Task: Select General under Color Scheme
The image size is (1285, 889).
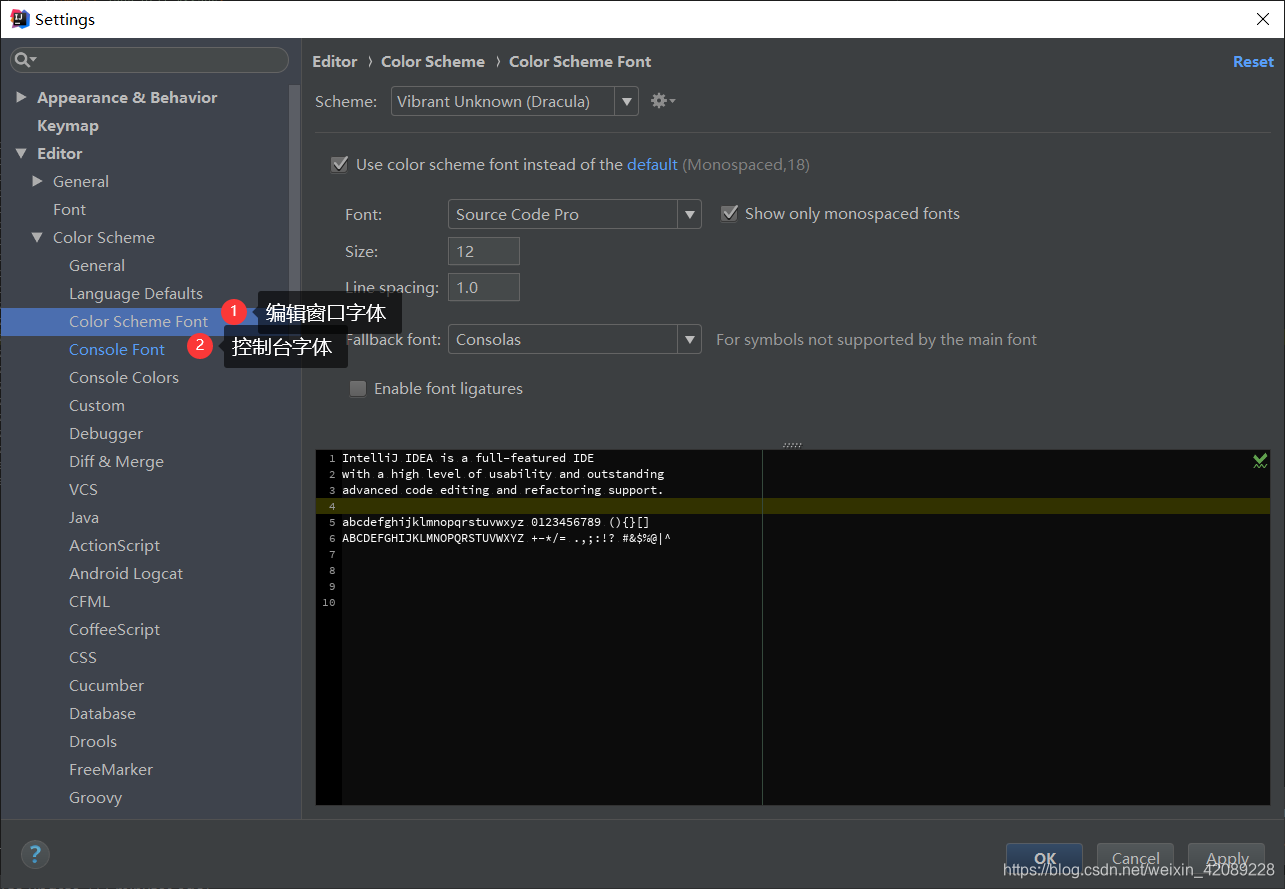Action: (x=97, y=265)
